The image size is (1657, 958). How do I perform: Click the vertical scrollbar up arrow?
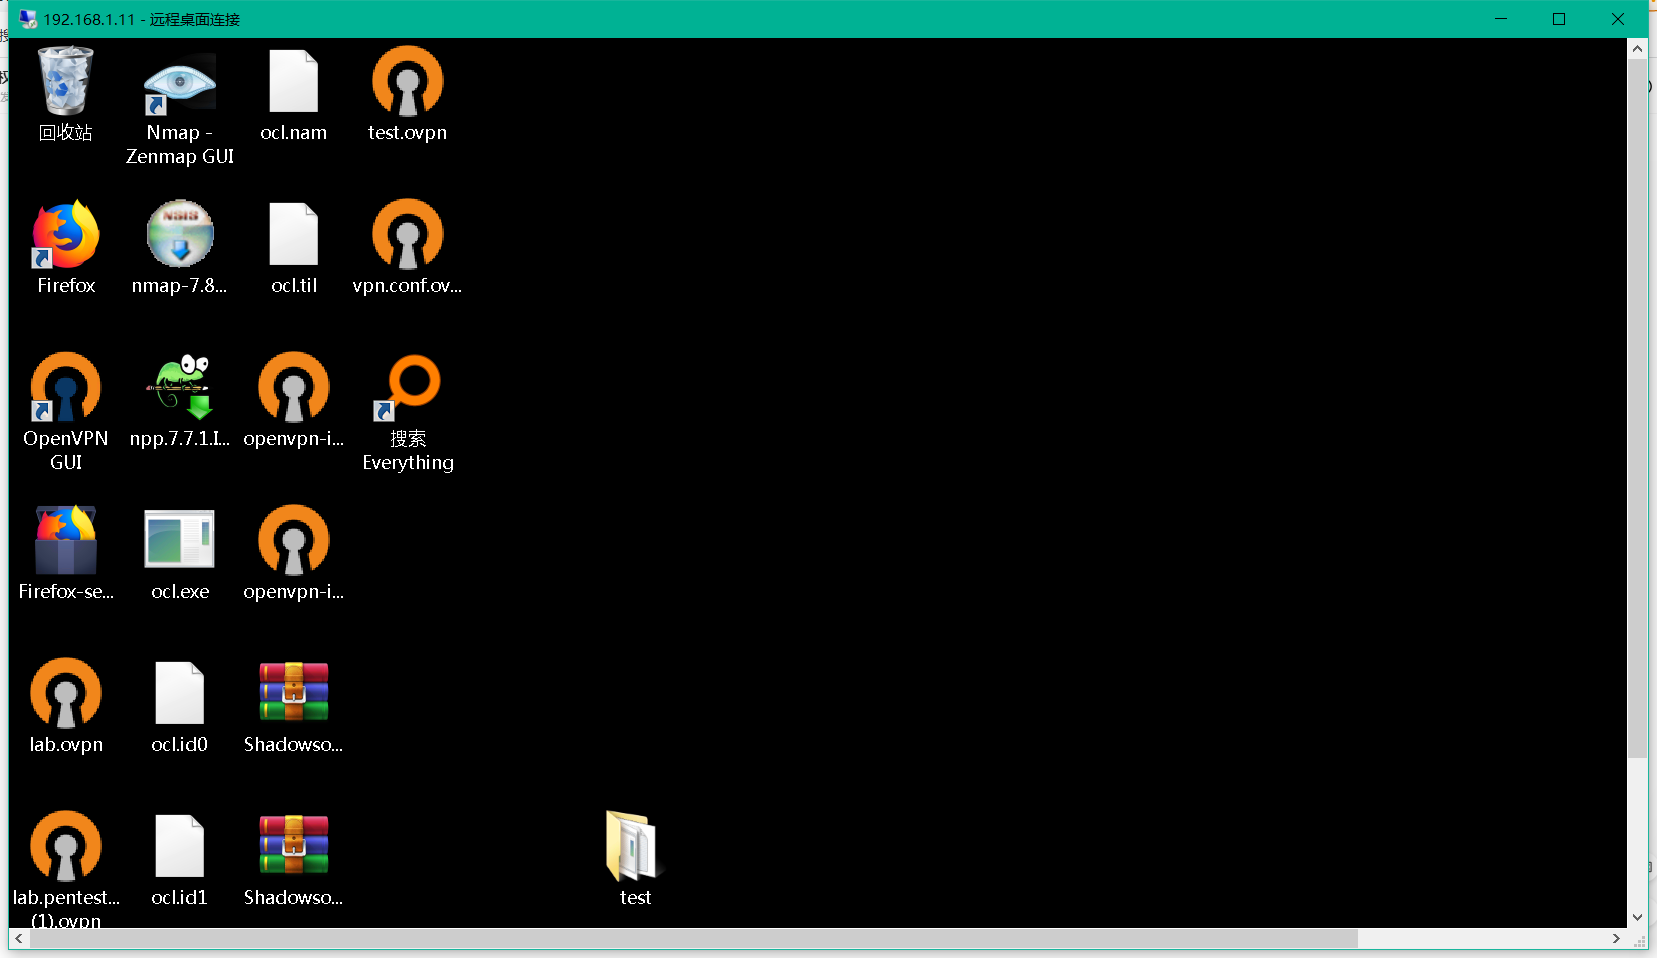click(x=1637, y=48)
